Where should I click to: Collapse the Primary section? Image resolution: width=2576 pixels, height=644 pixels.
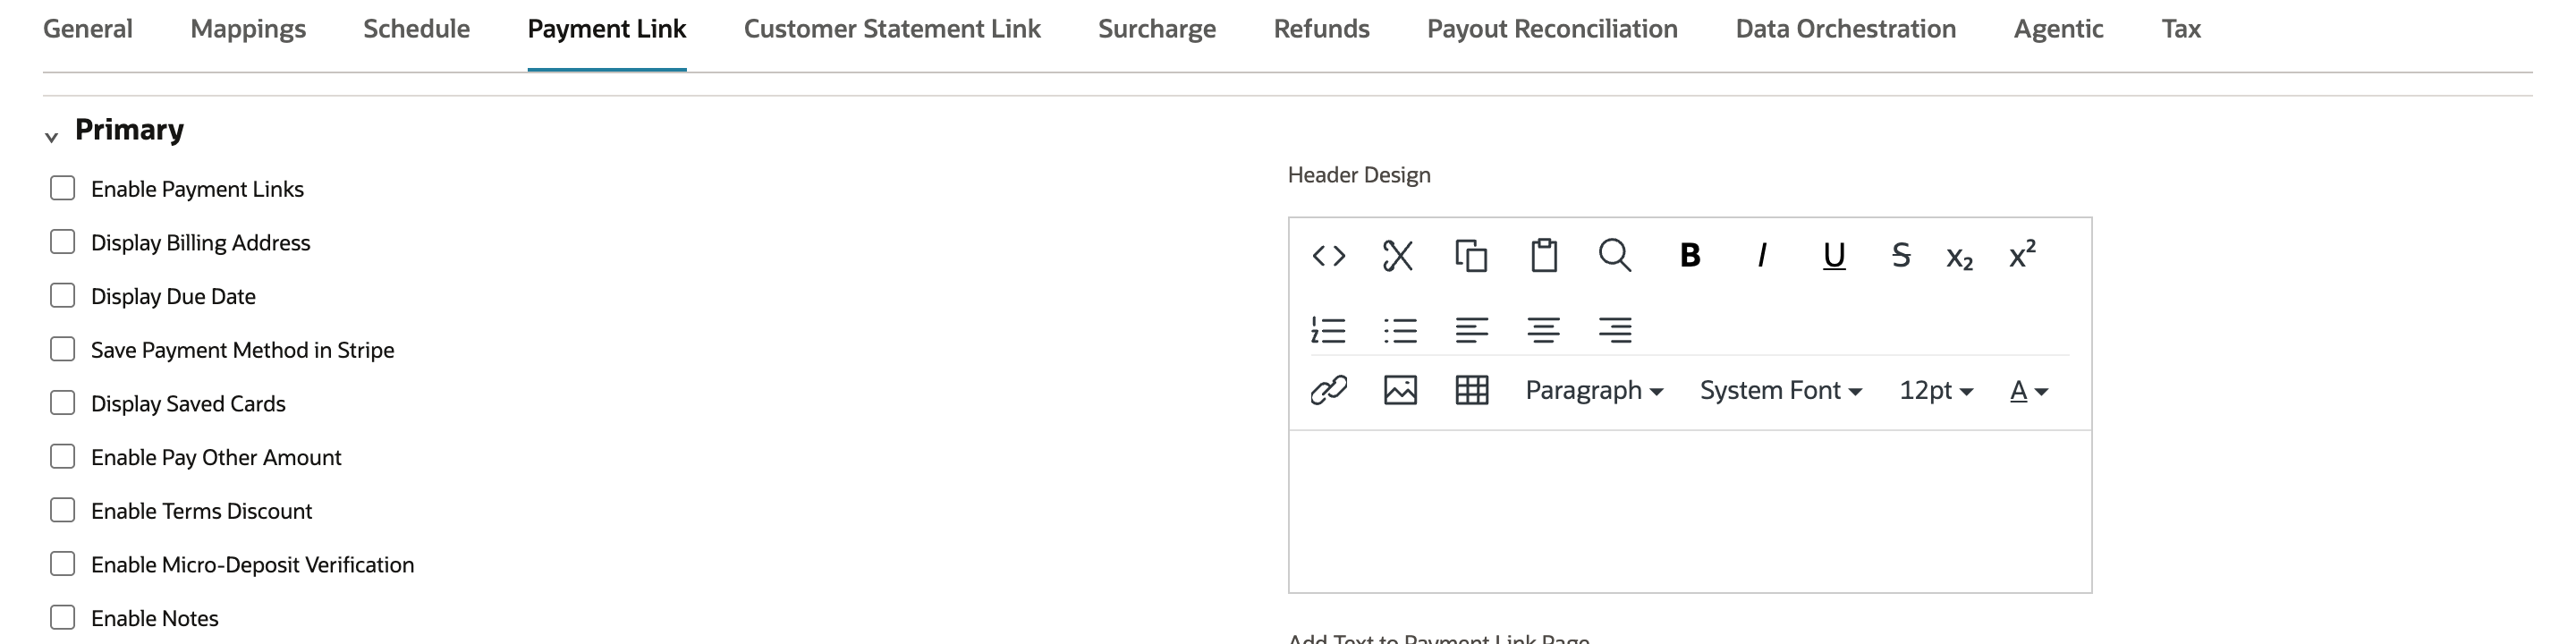[52, 137]
